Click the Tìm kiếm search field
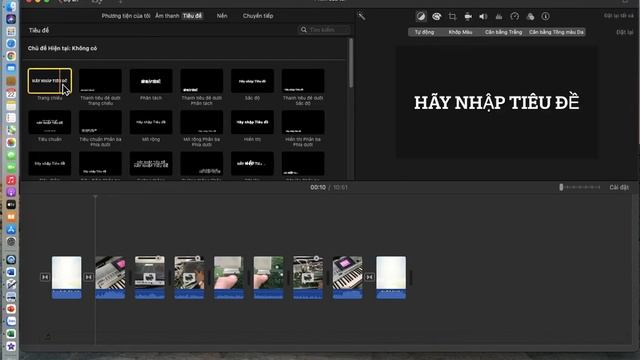640x360 pixels. [324, 30]
